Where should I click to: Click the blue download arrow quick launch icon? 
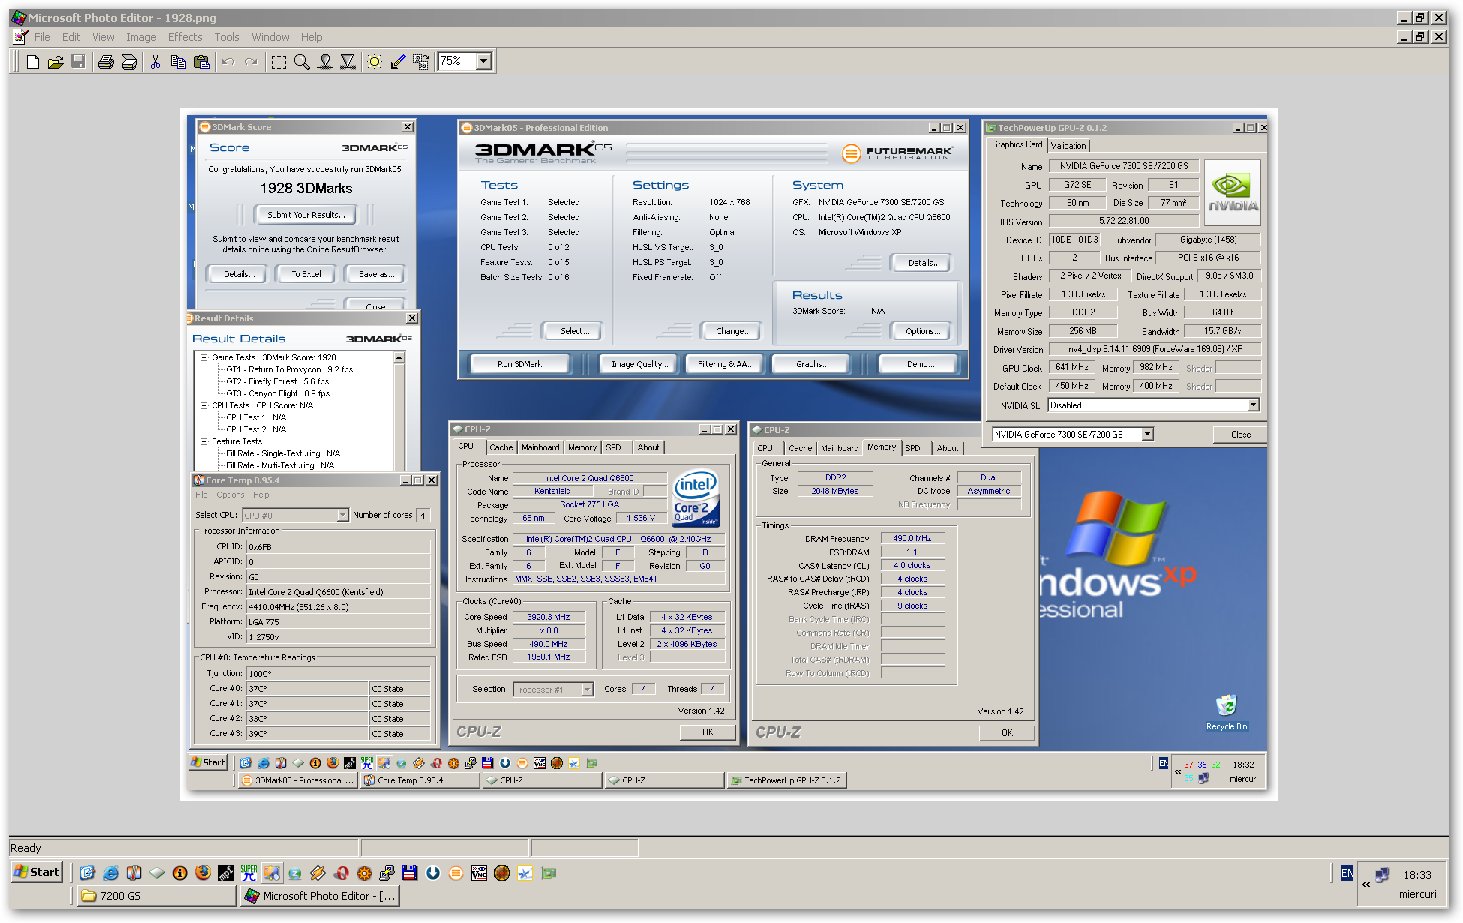click(432, 873)
